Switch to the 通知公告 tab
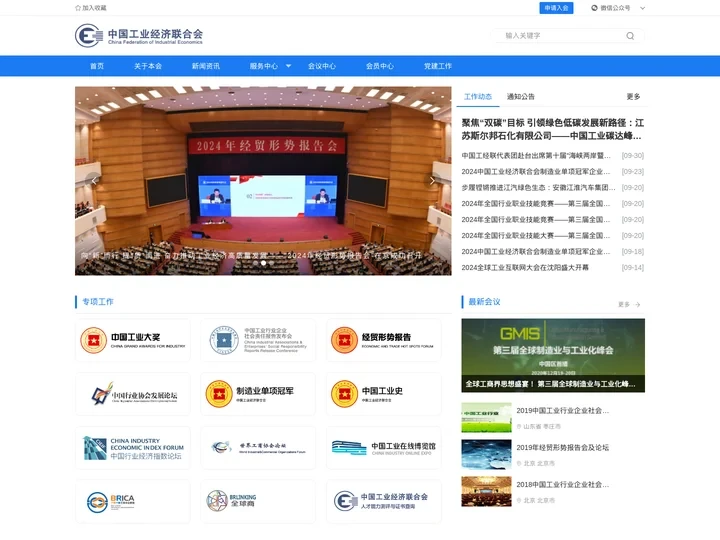Image resolution: width=720 pixels, height=540 pixels. click(521, 96)
